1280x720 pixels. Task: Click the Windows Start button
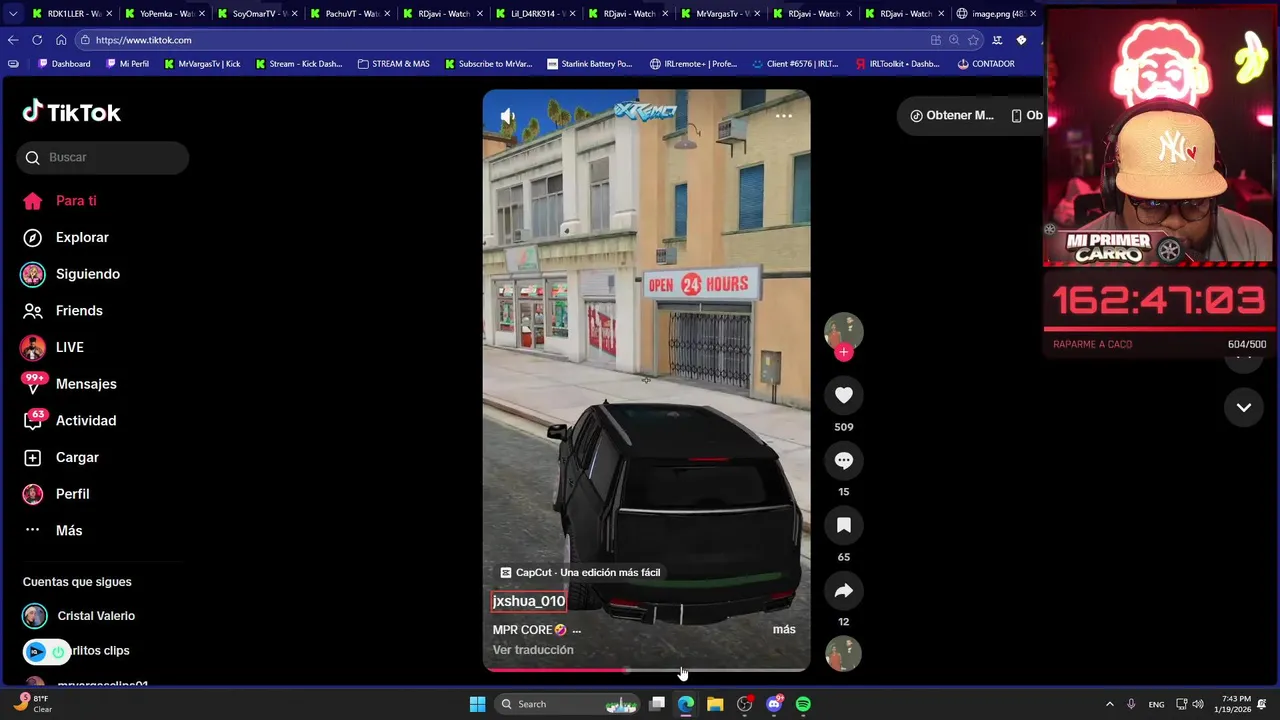tap(478, 704)
